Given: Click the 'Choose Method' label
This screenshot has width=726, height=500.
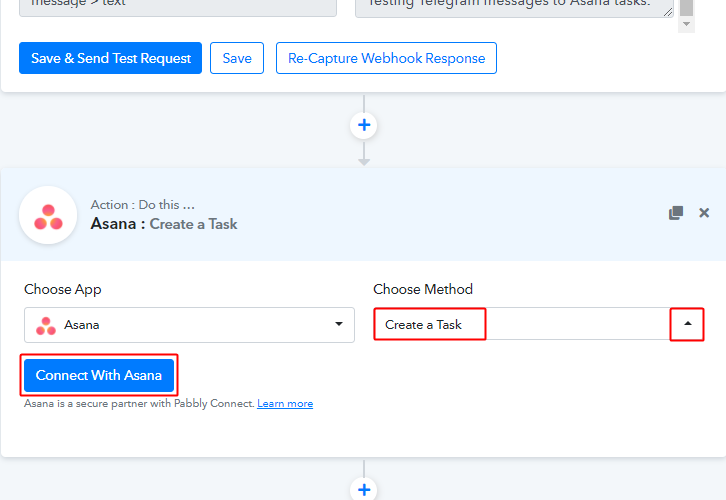Looking at the screenshot, I should pyautogui.click(x=423, y=289).
